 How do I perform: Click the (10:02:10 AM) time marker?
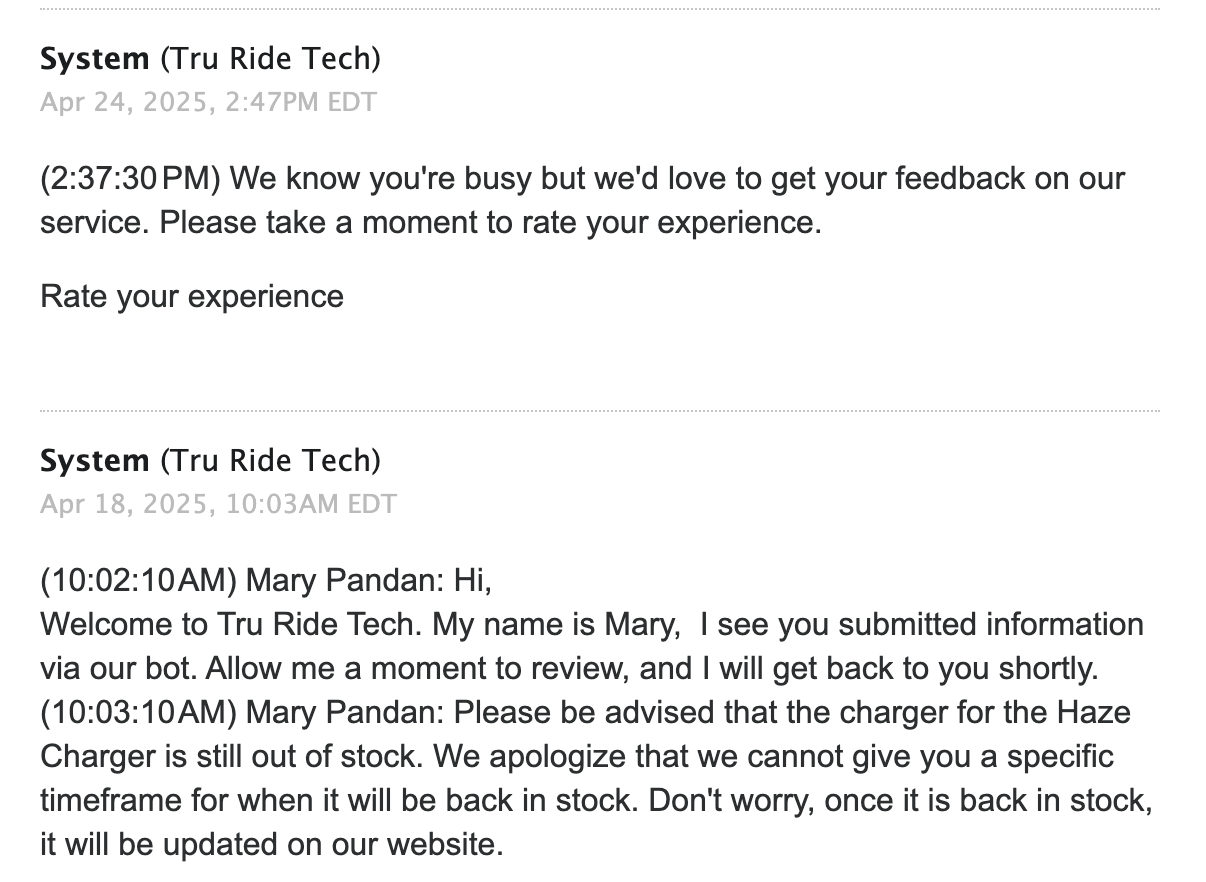click(x=138, y=580)
